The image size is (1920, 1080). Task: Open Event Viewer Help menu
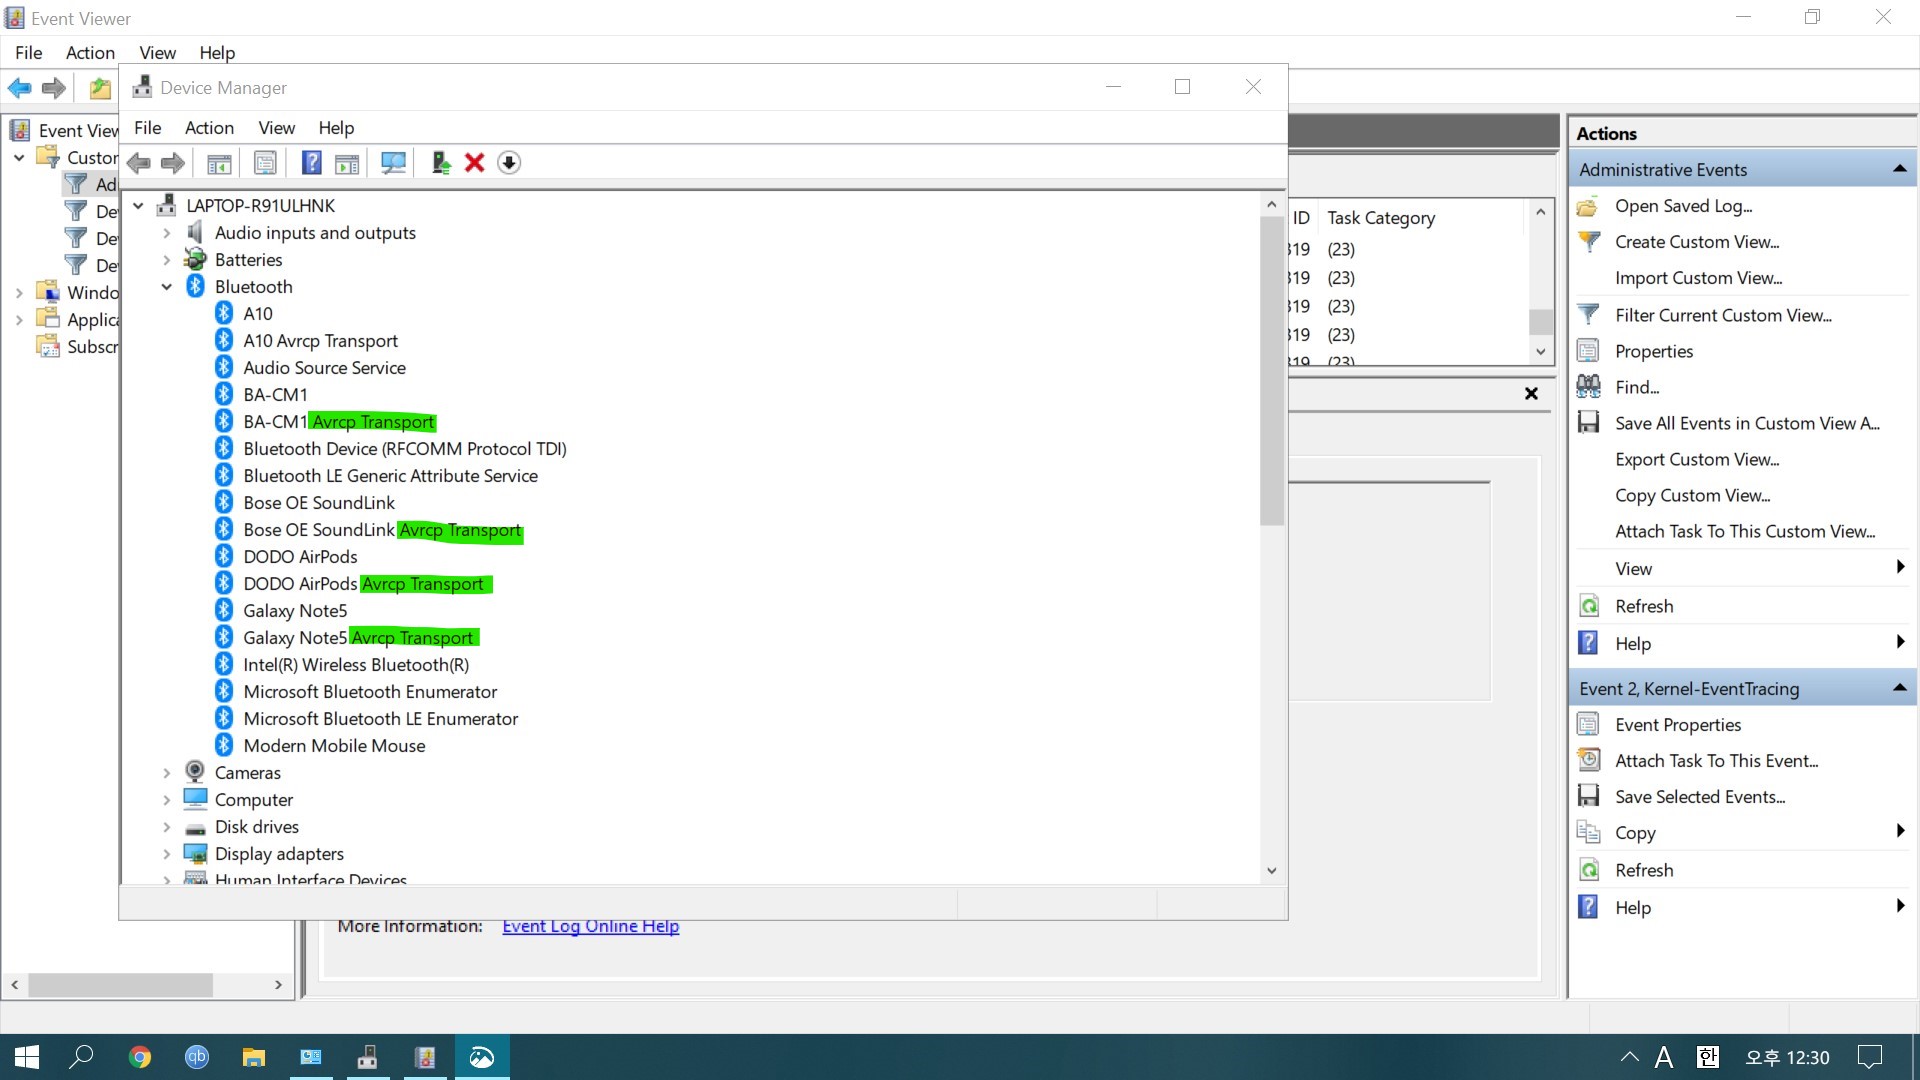pos(217,53)
